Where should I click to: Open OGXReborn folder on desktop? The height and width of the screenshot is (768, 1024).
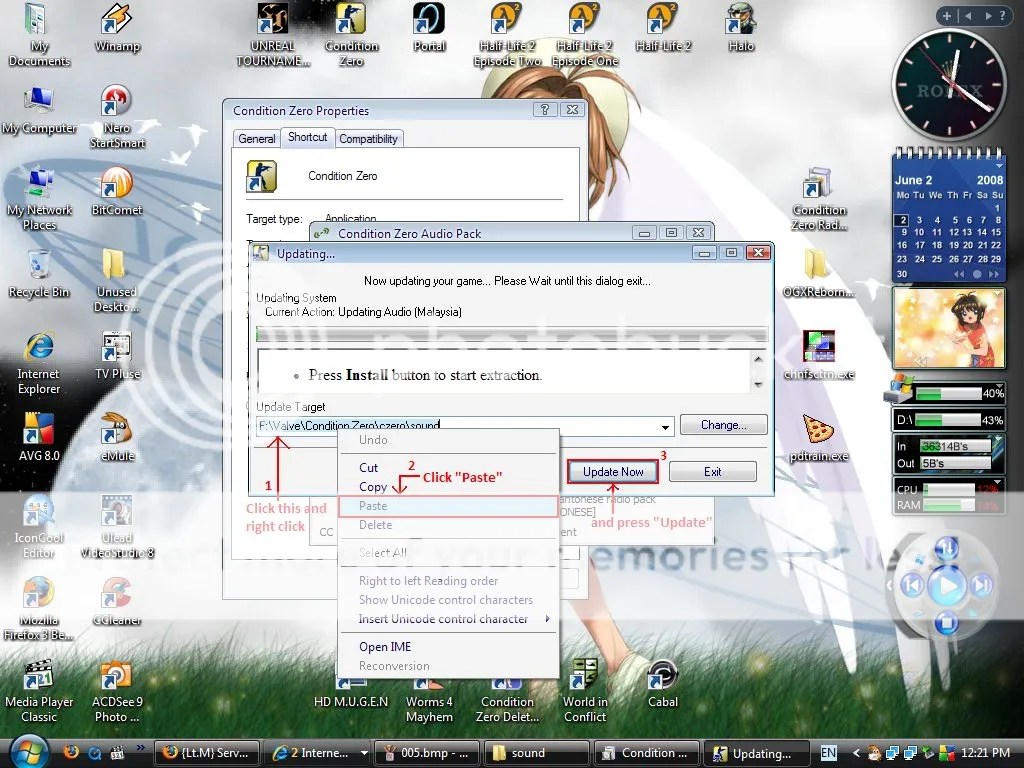tap(819, 274)
